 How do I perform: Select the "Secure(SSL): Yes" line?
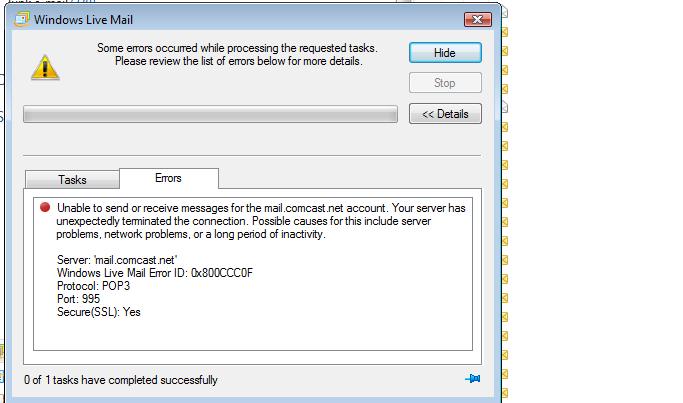(98, 312)
